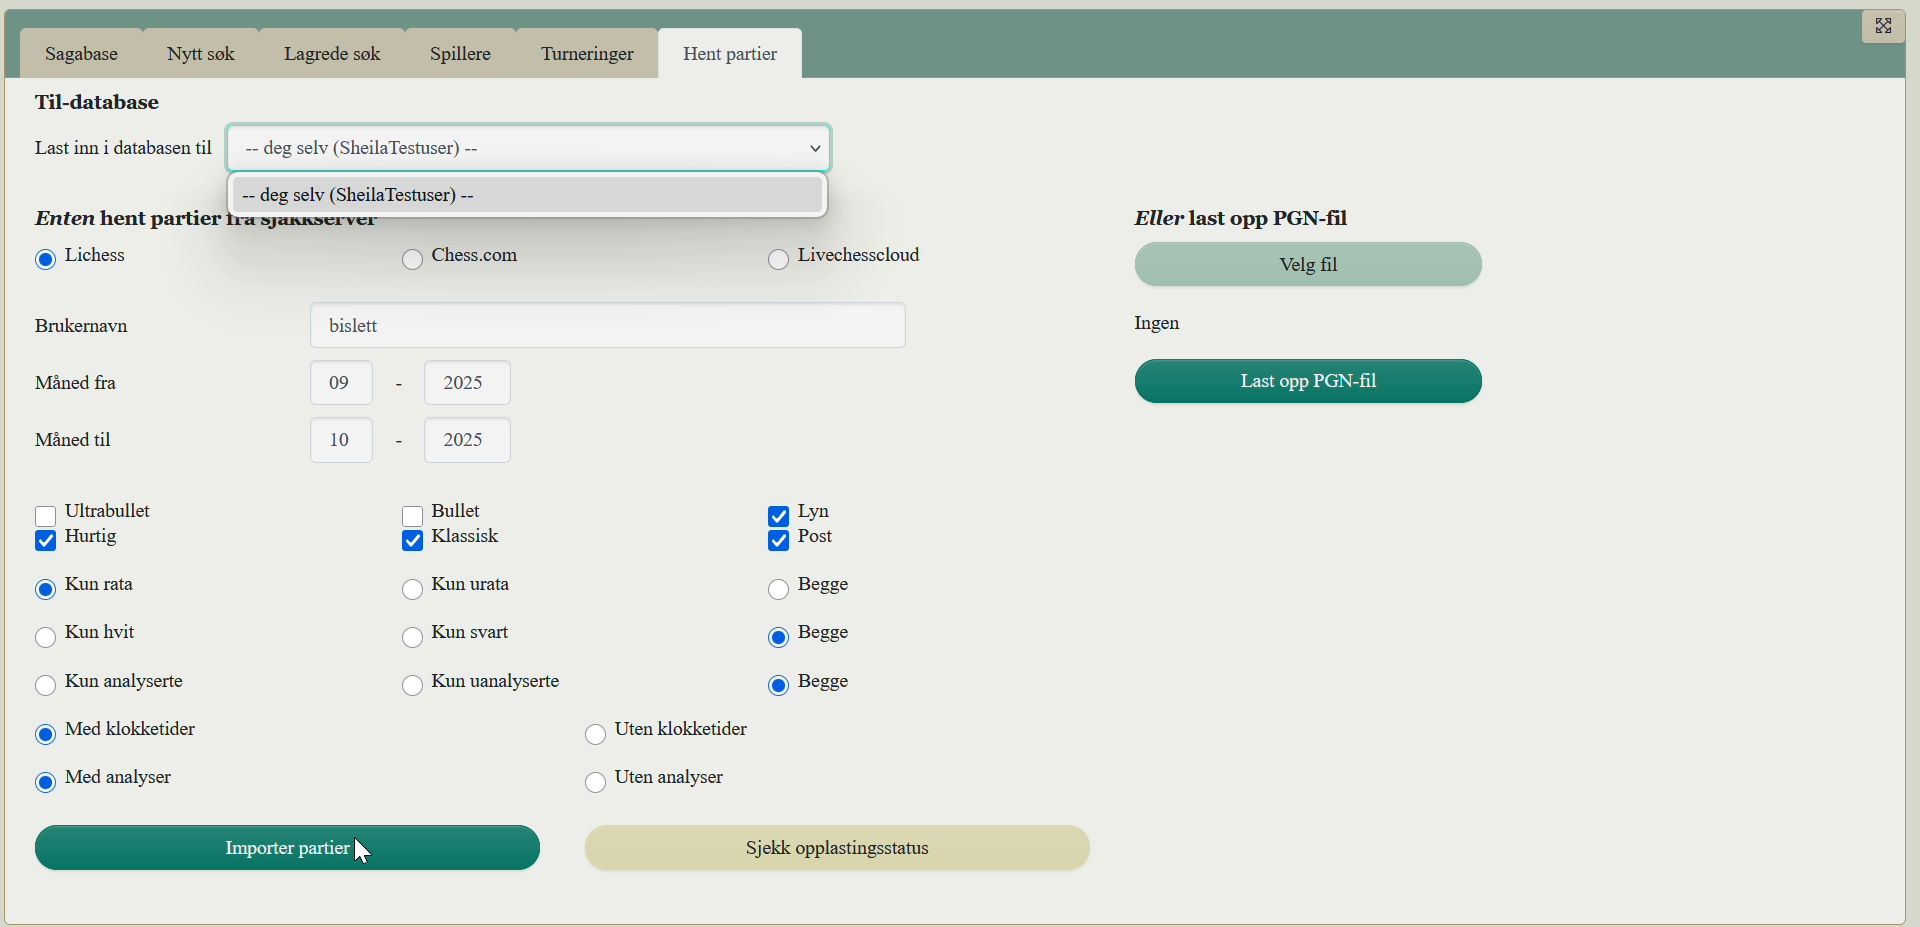Screen dimensions: 1920x927
Task: Select the Chess.com radio button
Action: 413,260
